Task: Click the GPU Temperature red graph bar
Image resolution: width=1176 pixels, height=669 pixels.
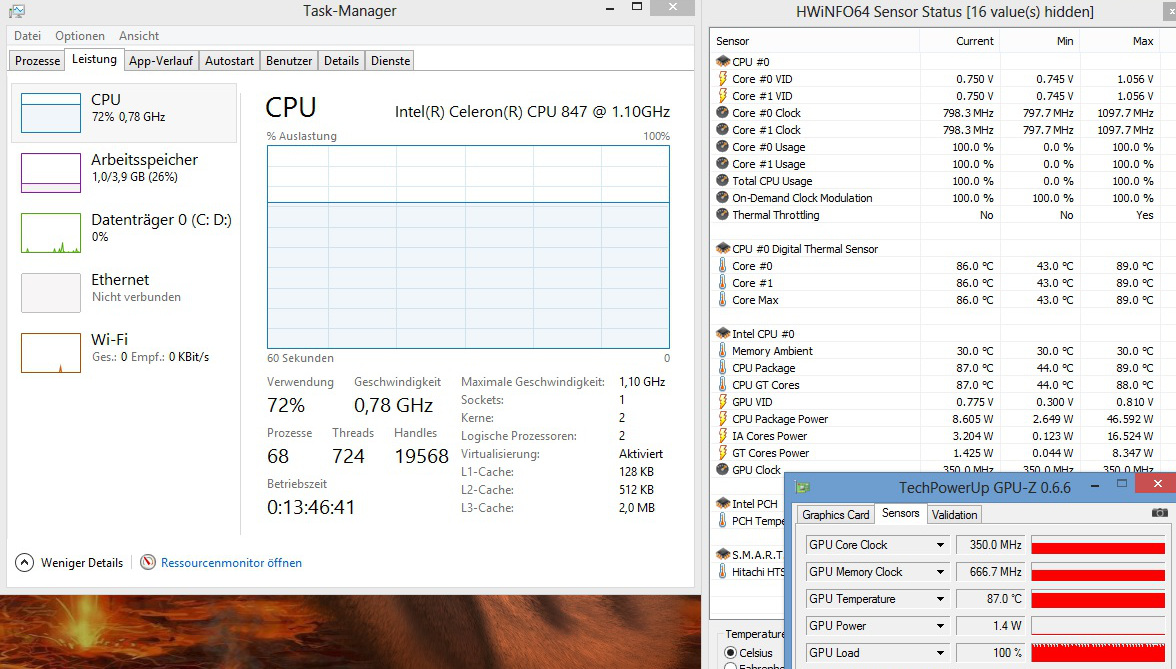Action: pos(1099,599)
